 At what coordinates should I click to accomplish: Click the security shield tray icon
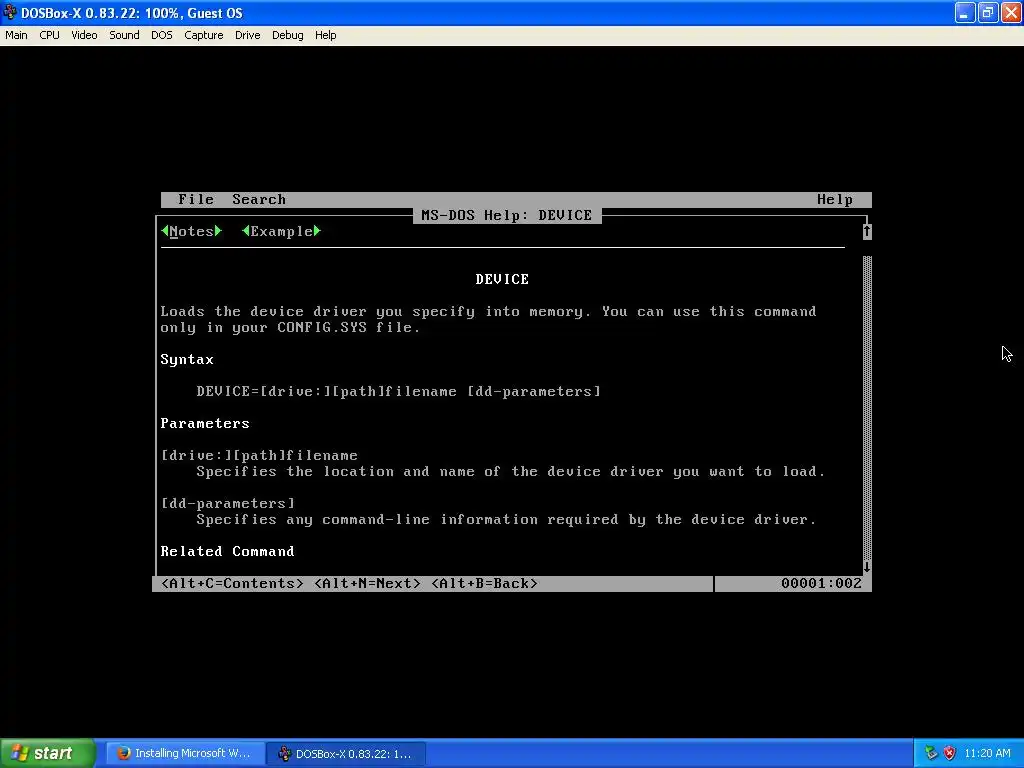click(x=950, y=753)
